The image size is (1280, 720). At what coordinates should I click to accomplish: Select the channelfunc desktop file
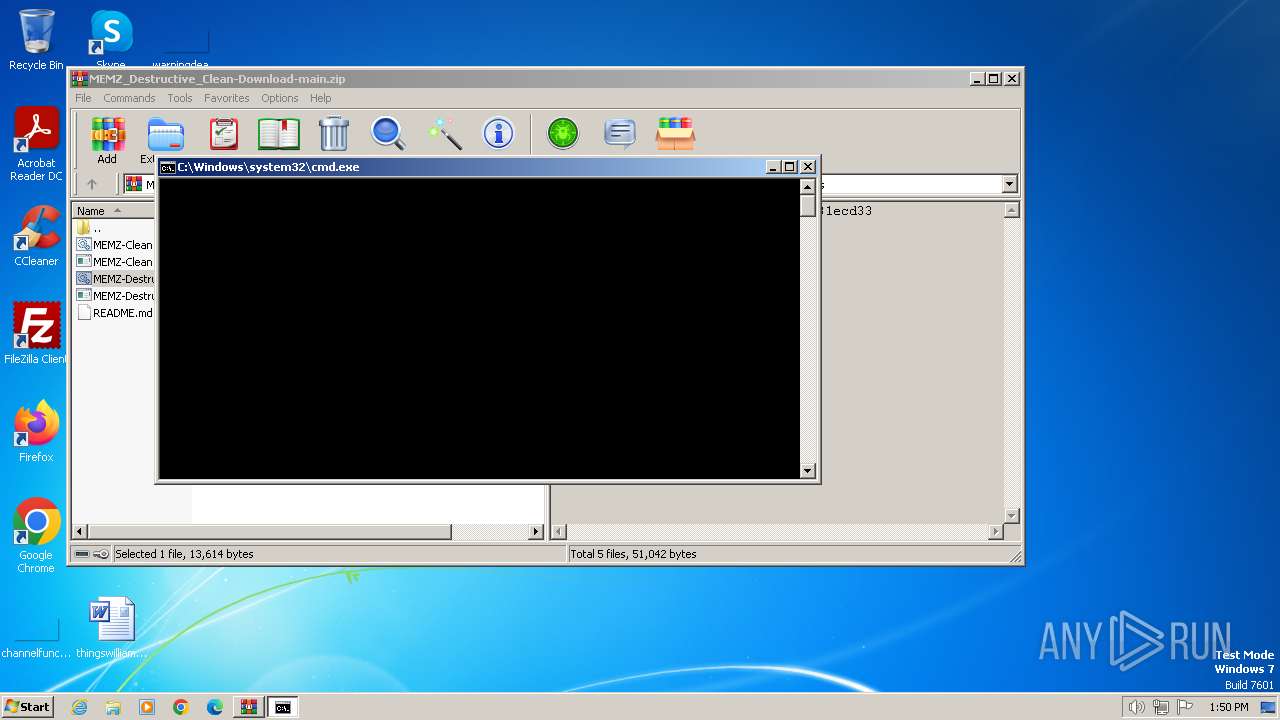click(x=36, y=638)
